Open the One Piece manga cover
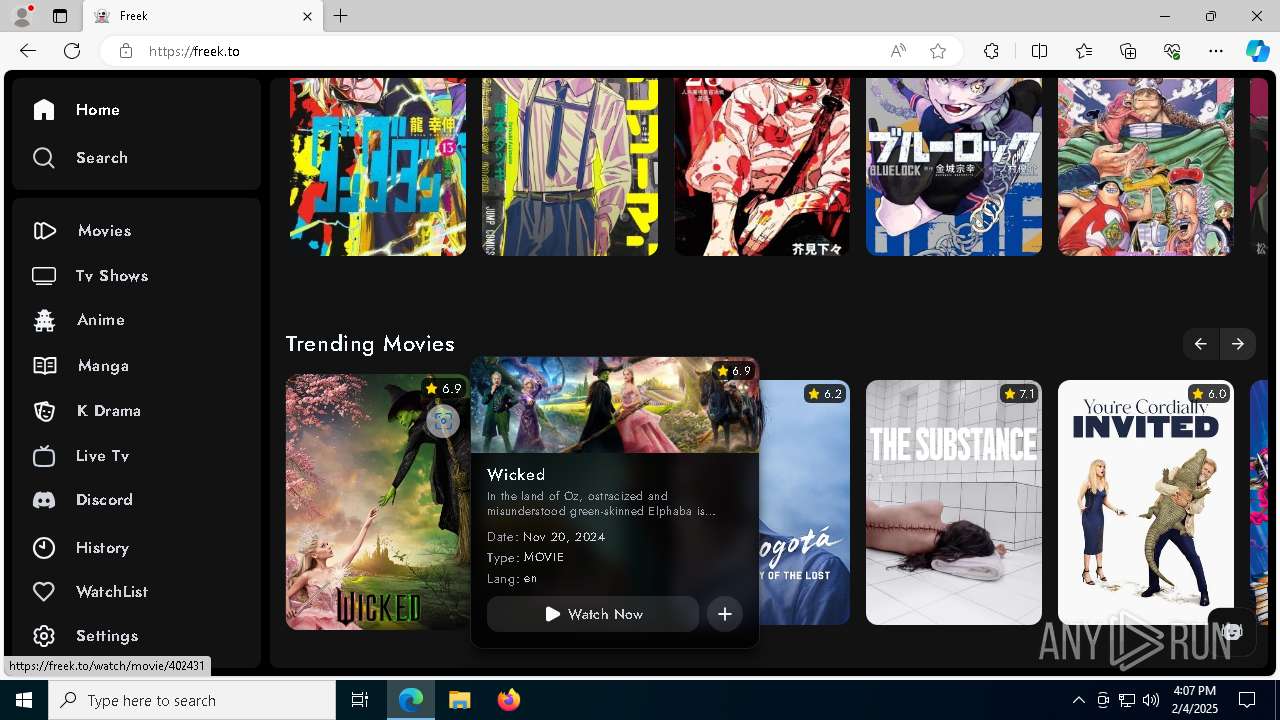This screenshot has width=1280, height=720. click(1146, 166)
